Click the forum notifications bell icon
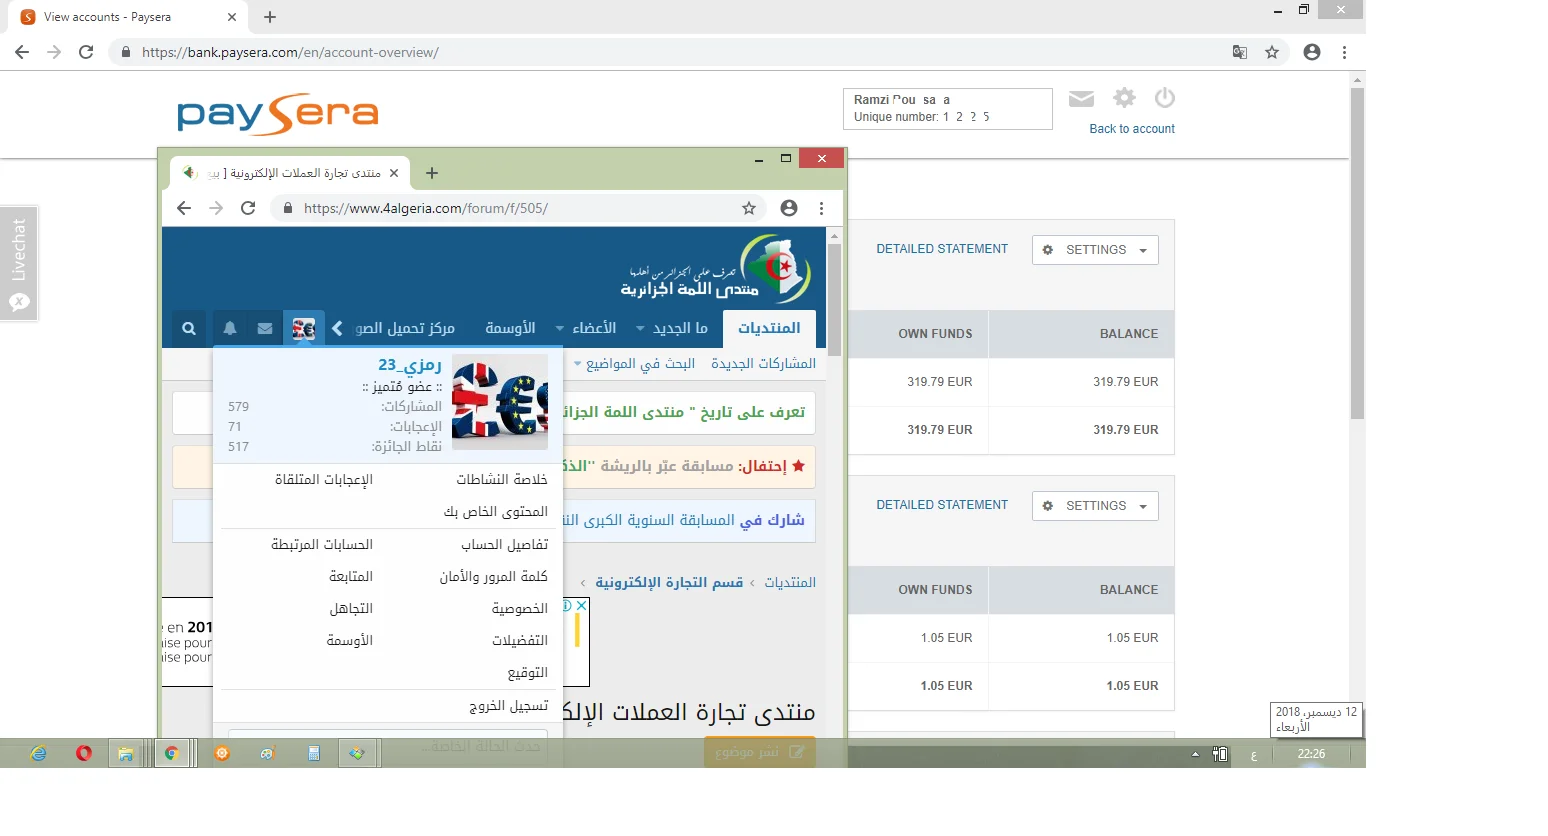 coord(230,328)
